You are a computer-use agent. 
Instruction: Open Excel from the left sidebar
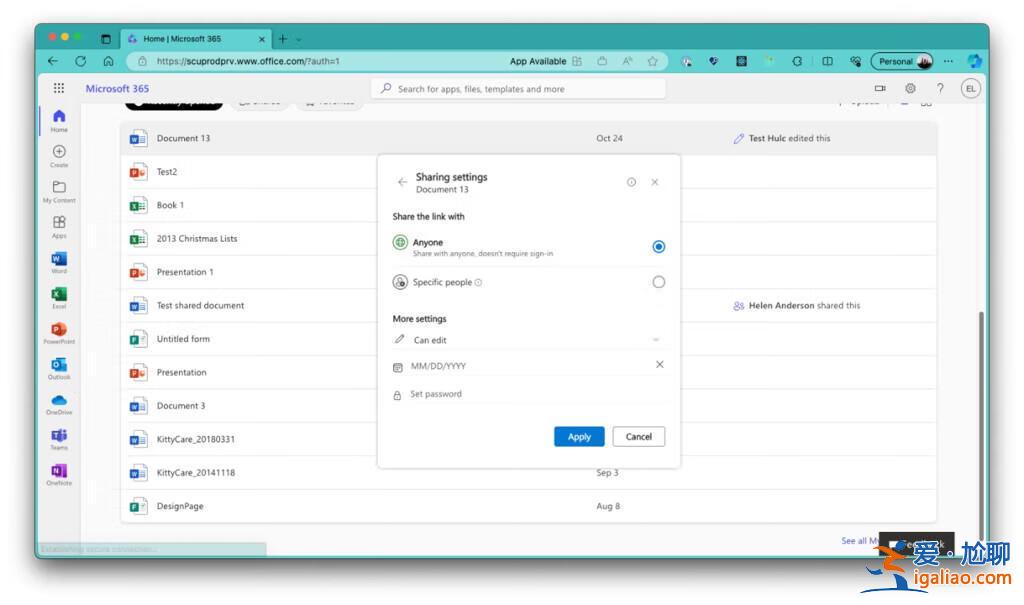(59, 295)
